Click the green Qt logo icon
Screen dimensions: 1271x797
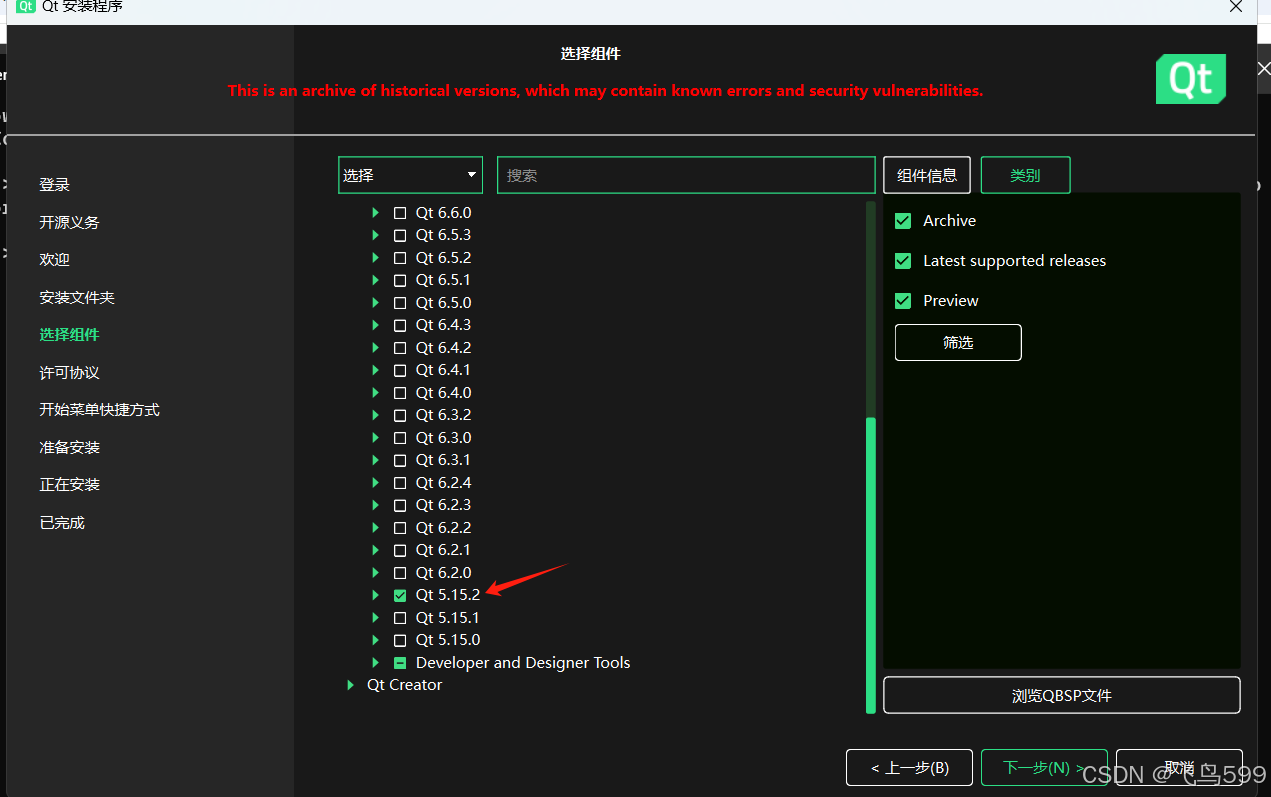click(x=1190, y=79)
